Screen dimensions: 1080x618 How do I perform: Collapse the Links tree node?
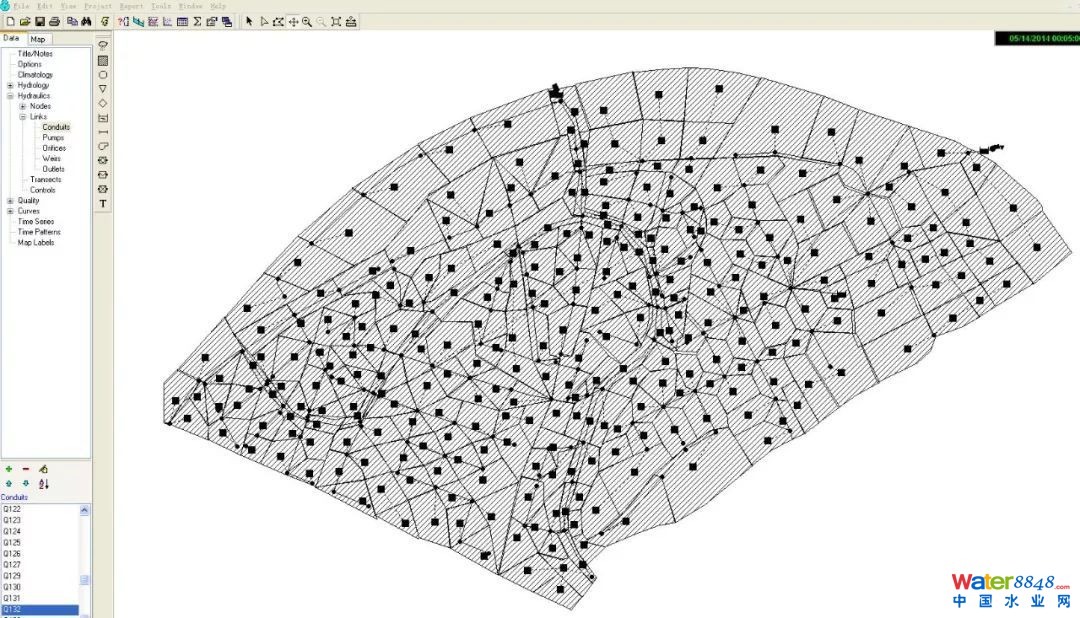pos(22,117)
